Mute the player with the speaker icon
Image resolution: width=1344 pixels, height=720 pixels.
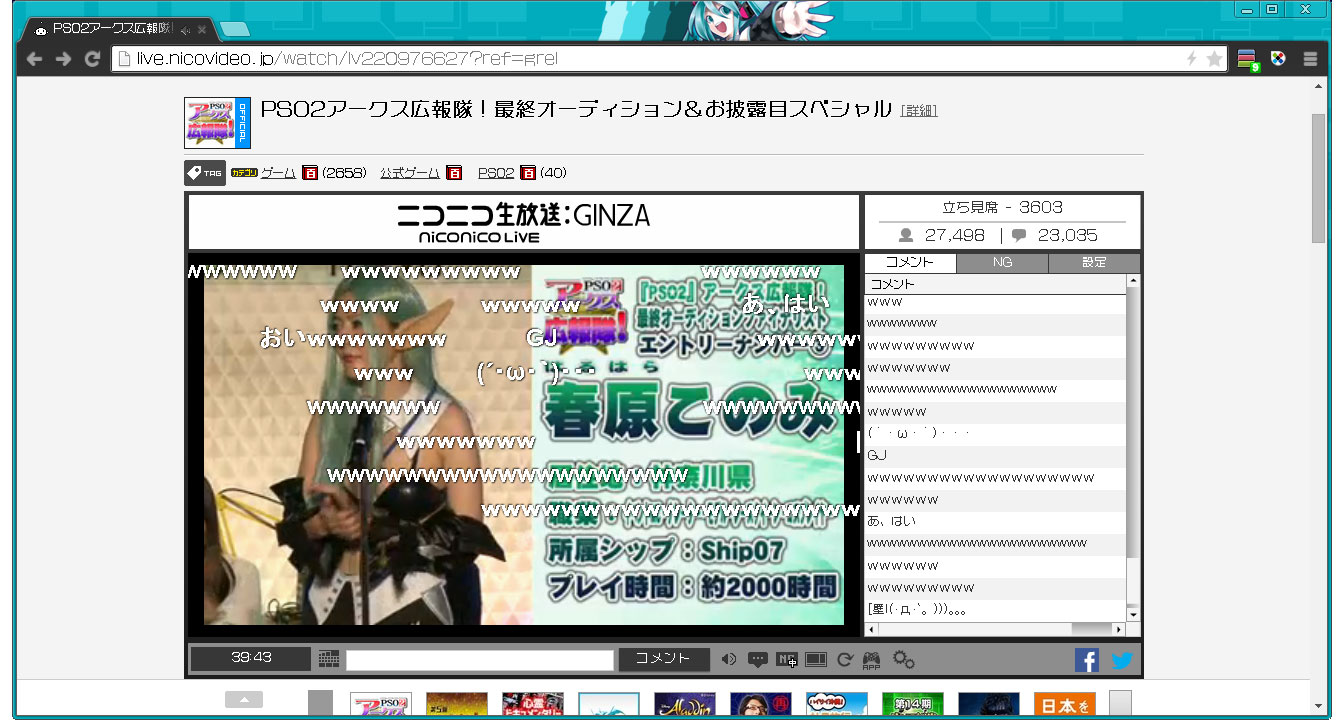point(729,659)
